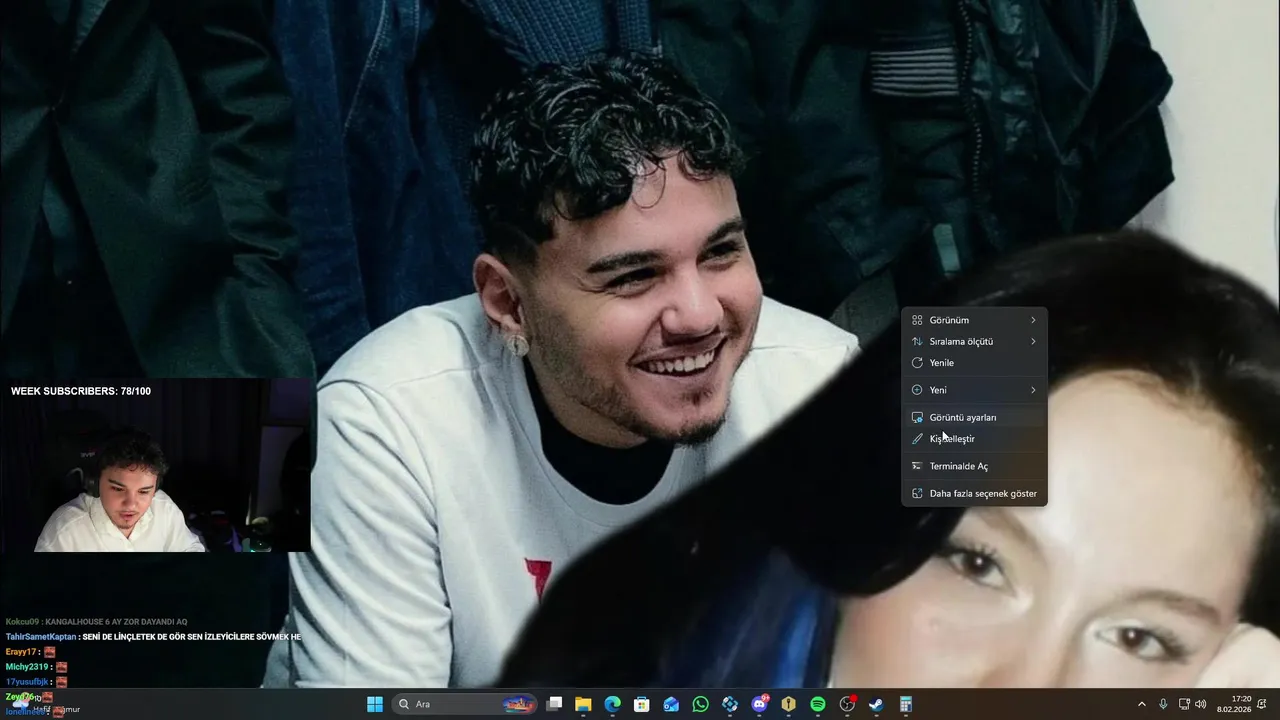Viewport: 1280px width, 720px height.
Task: Open Calculator from the taskbar
Action: (x=905, y=704)
